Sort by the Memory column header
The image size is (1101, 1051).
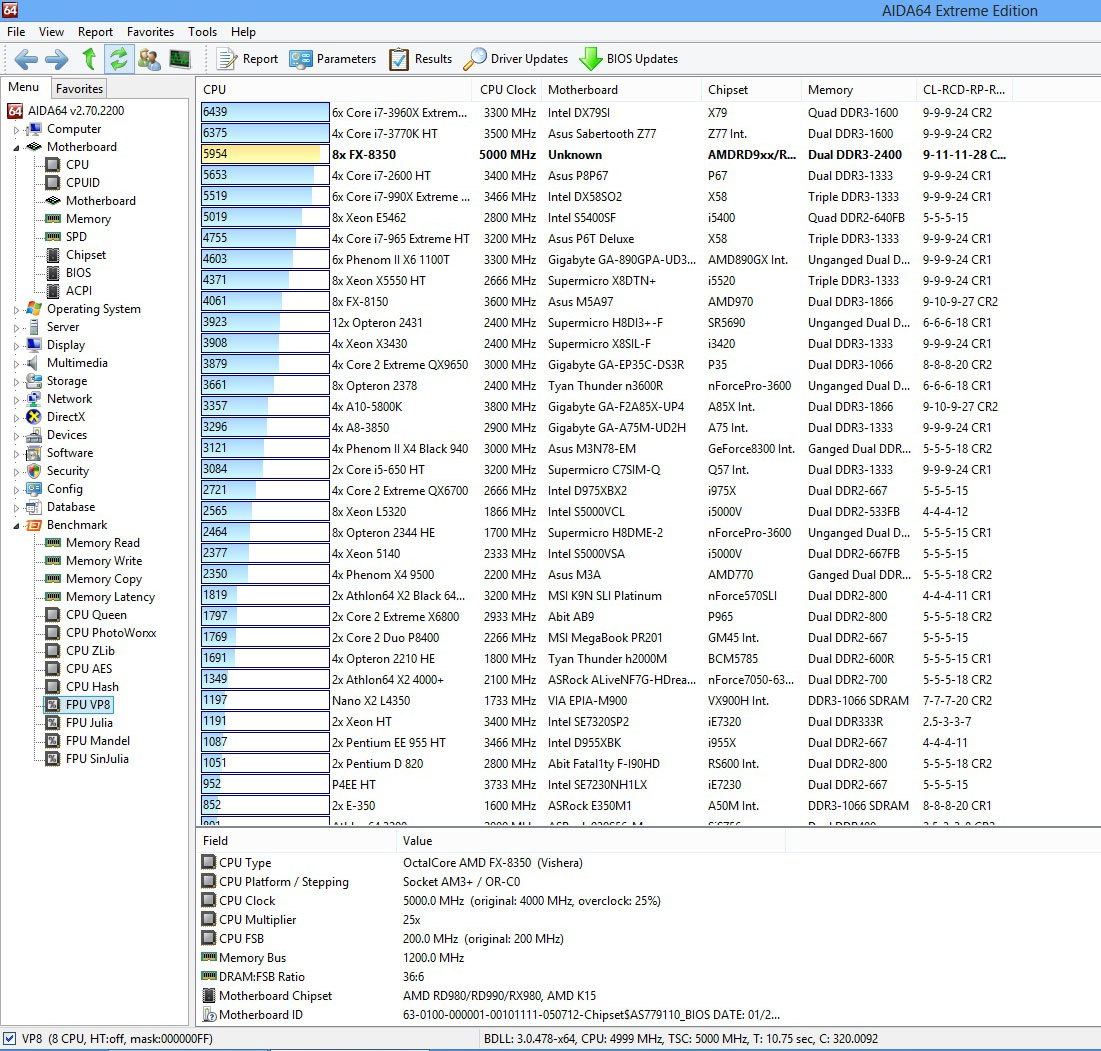point(859,90)
